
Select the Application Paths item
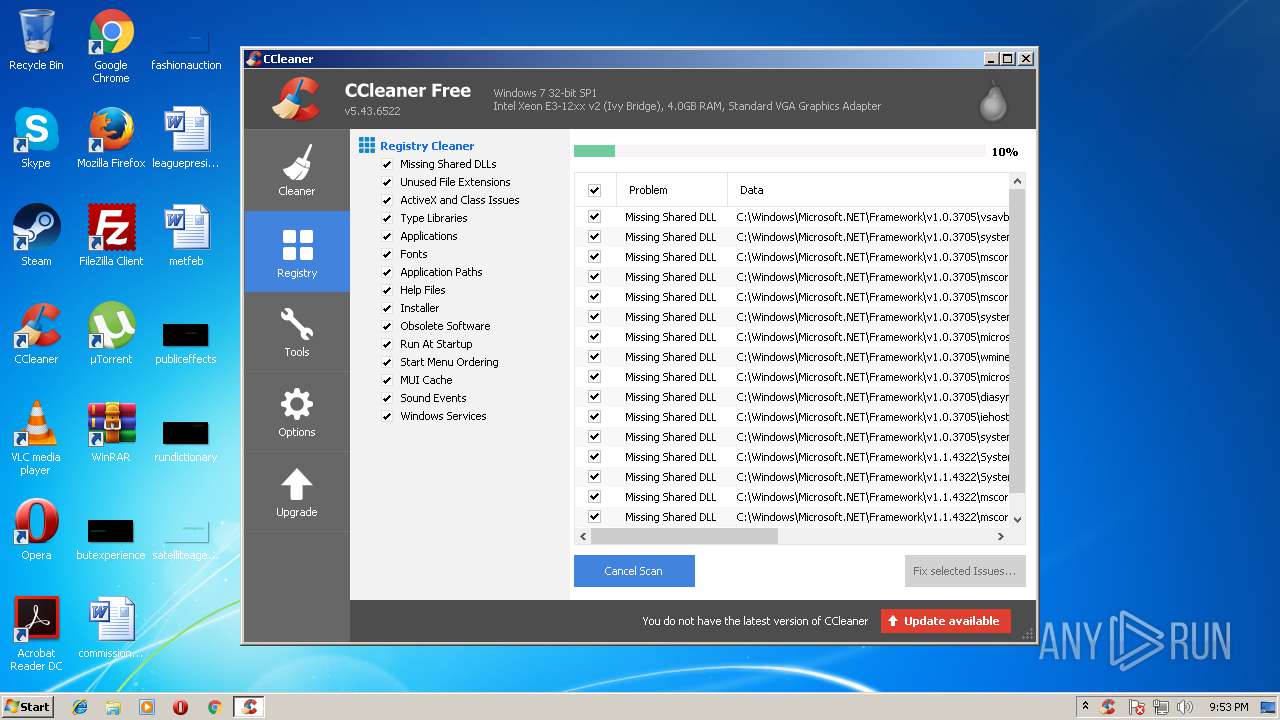point(441,272)
